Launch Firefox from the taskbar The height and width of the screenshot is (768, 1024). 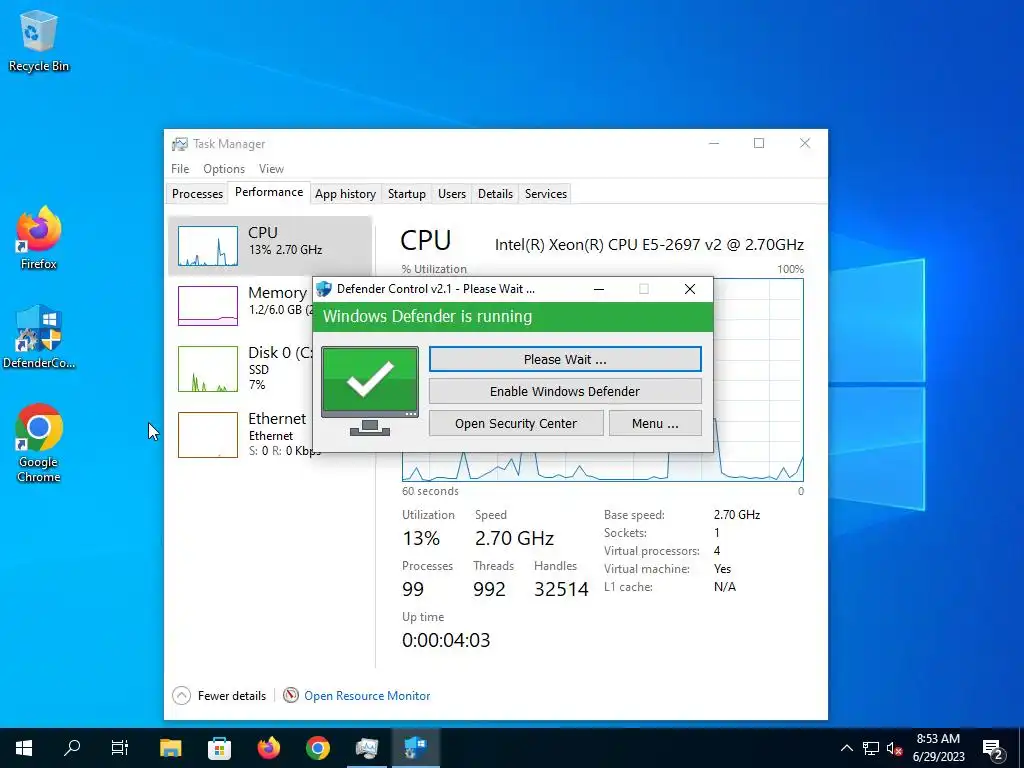click(x=268, y=748)
